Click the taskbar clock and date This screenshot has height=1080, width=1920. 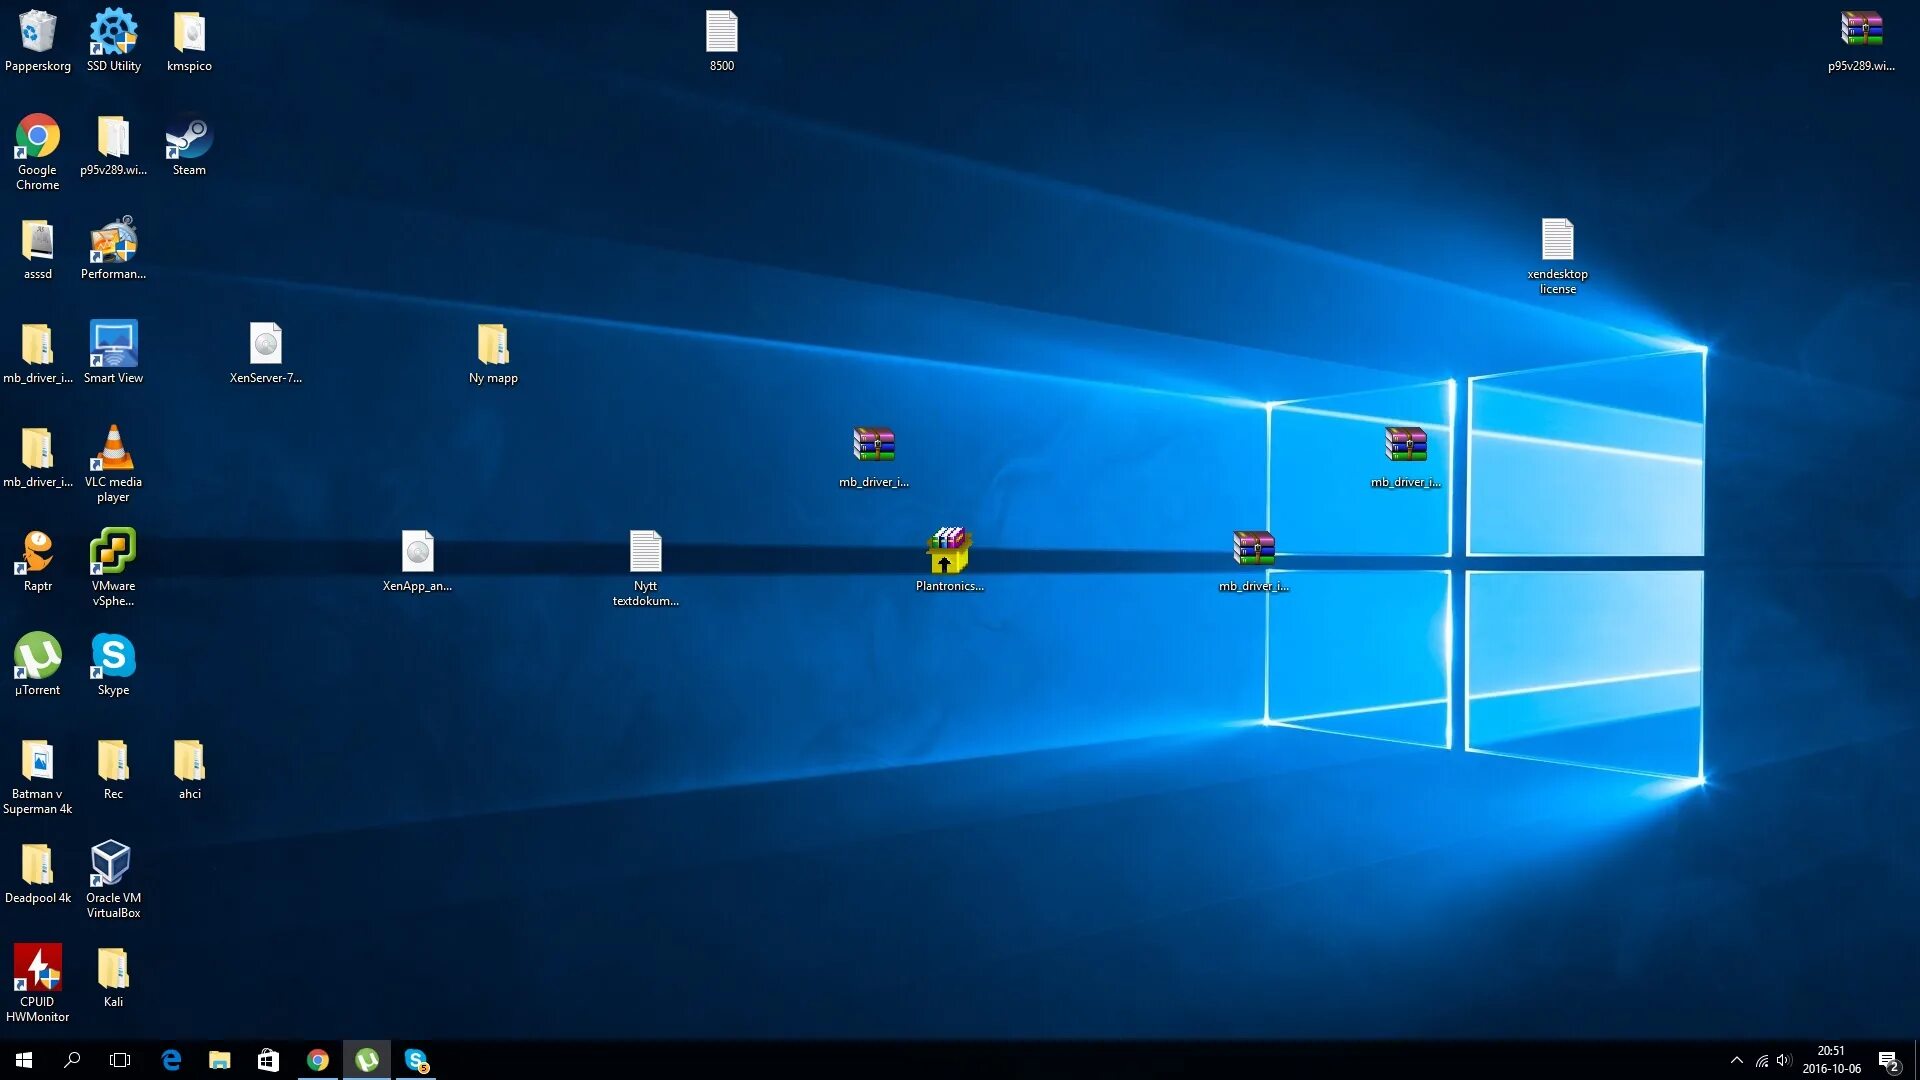[1831, 1060]
